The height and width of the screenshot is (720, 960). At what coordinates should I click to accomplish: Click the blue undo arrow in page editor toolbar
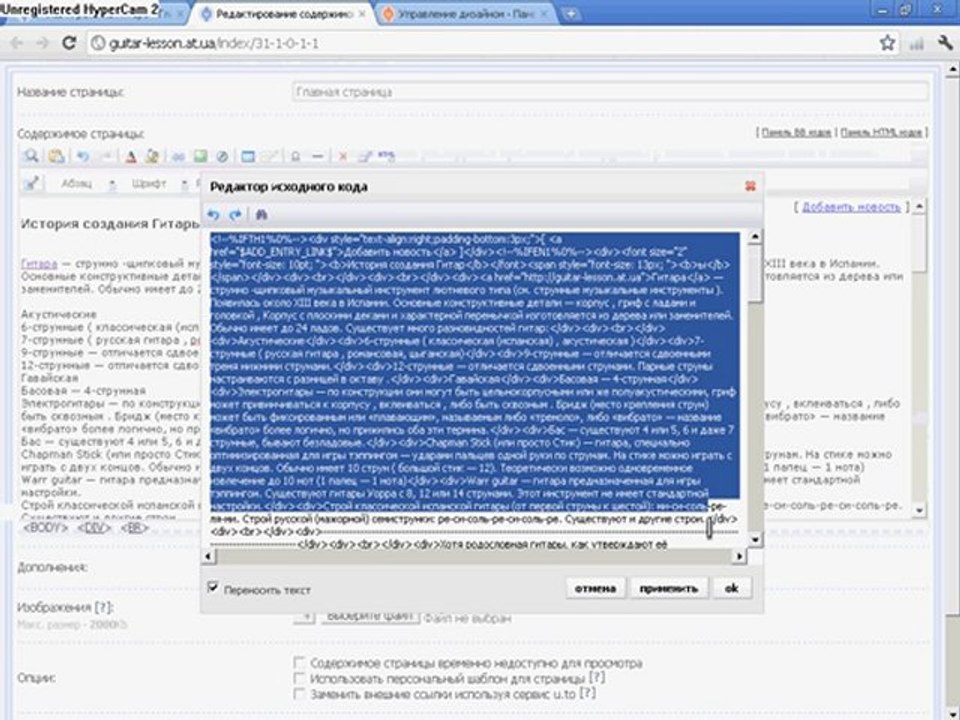click(83, 157)
